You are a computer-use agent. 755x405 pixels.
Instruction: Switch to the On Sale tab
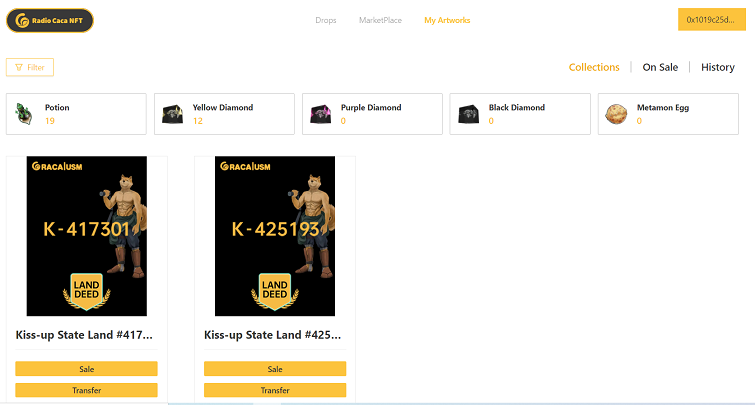660,67
